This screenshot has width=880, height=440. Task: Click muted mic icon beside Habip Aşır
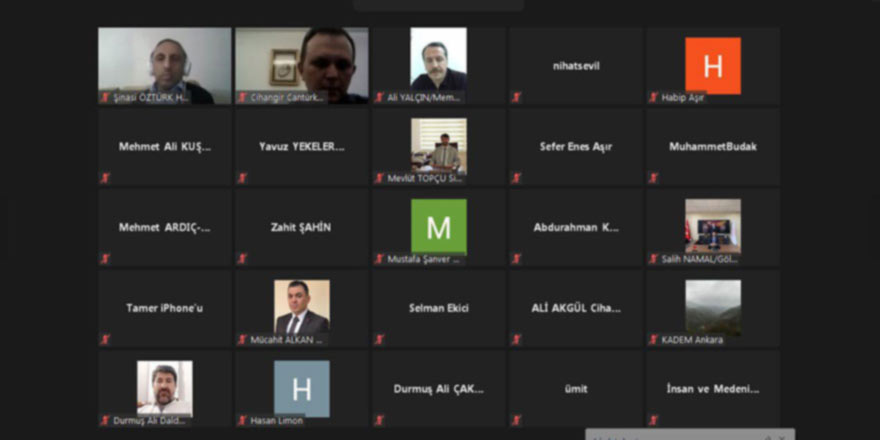[653, 98]
